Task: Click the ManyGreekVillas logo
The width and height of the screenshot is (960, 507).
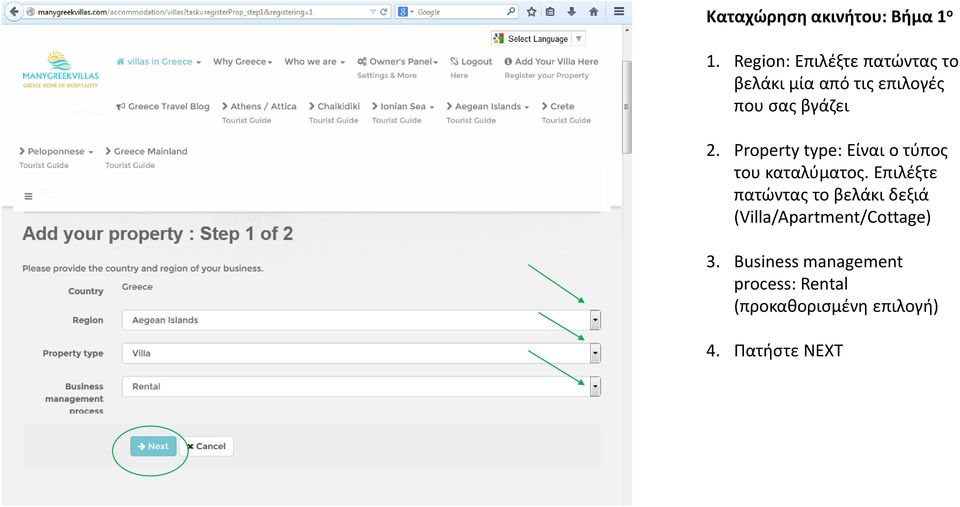Action: pos(60,69)
